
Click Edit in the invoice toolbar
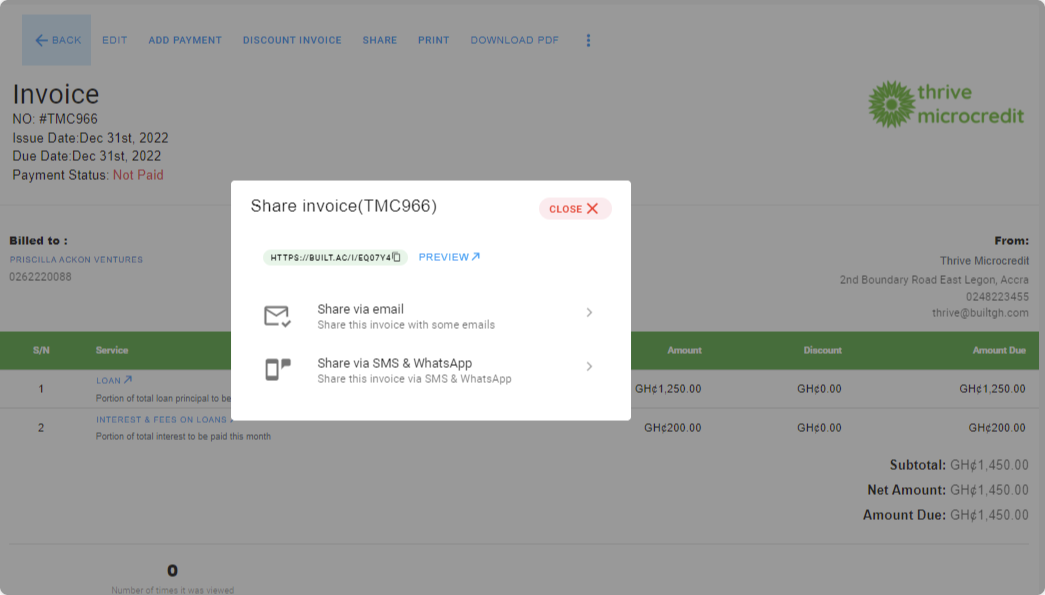115,40
